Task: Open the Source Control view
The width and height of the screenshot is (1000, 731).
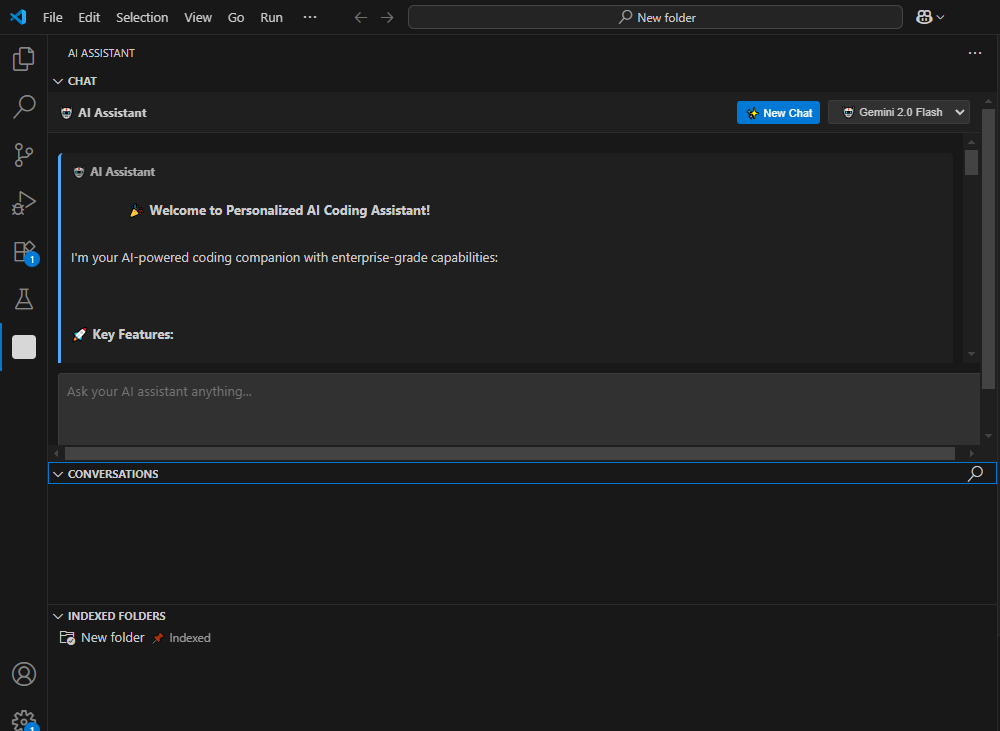Action: 24,155
